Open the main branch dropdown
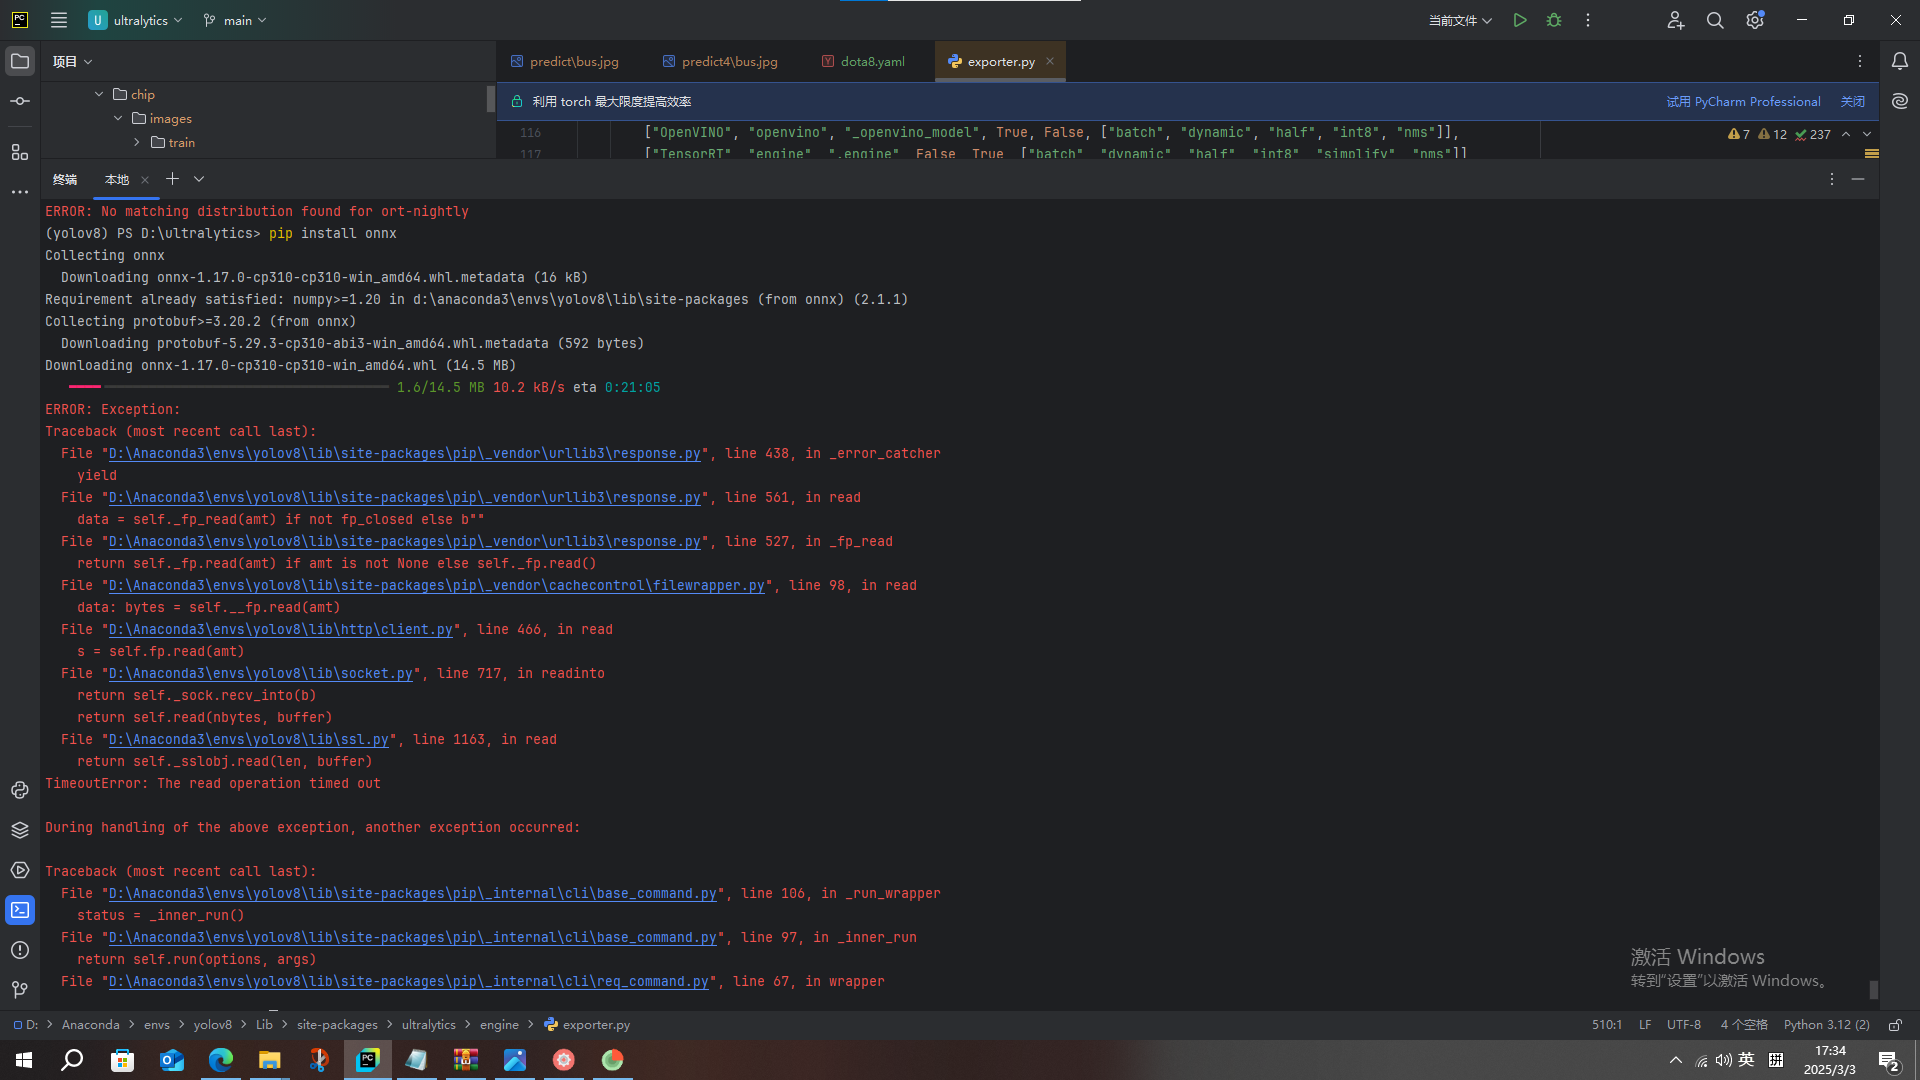1920x1080 pixels. click(x=236, y=20)
